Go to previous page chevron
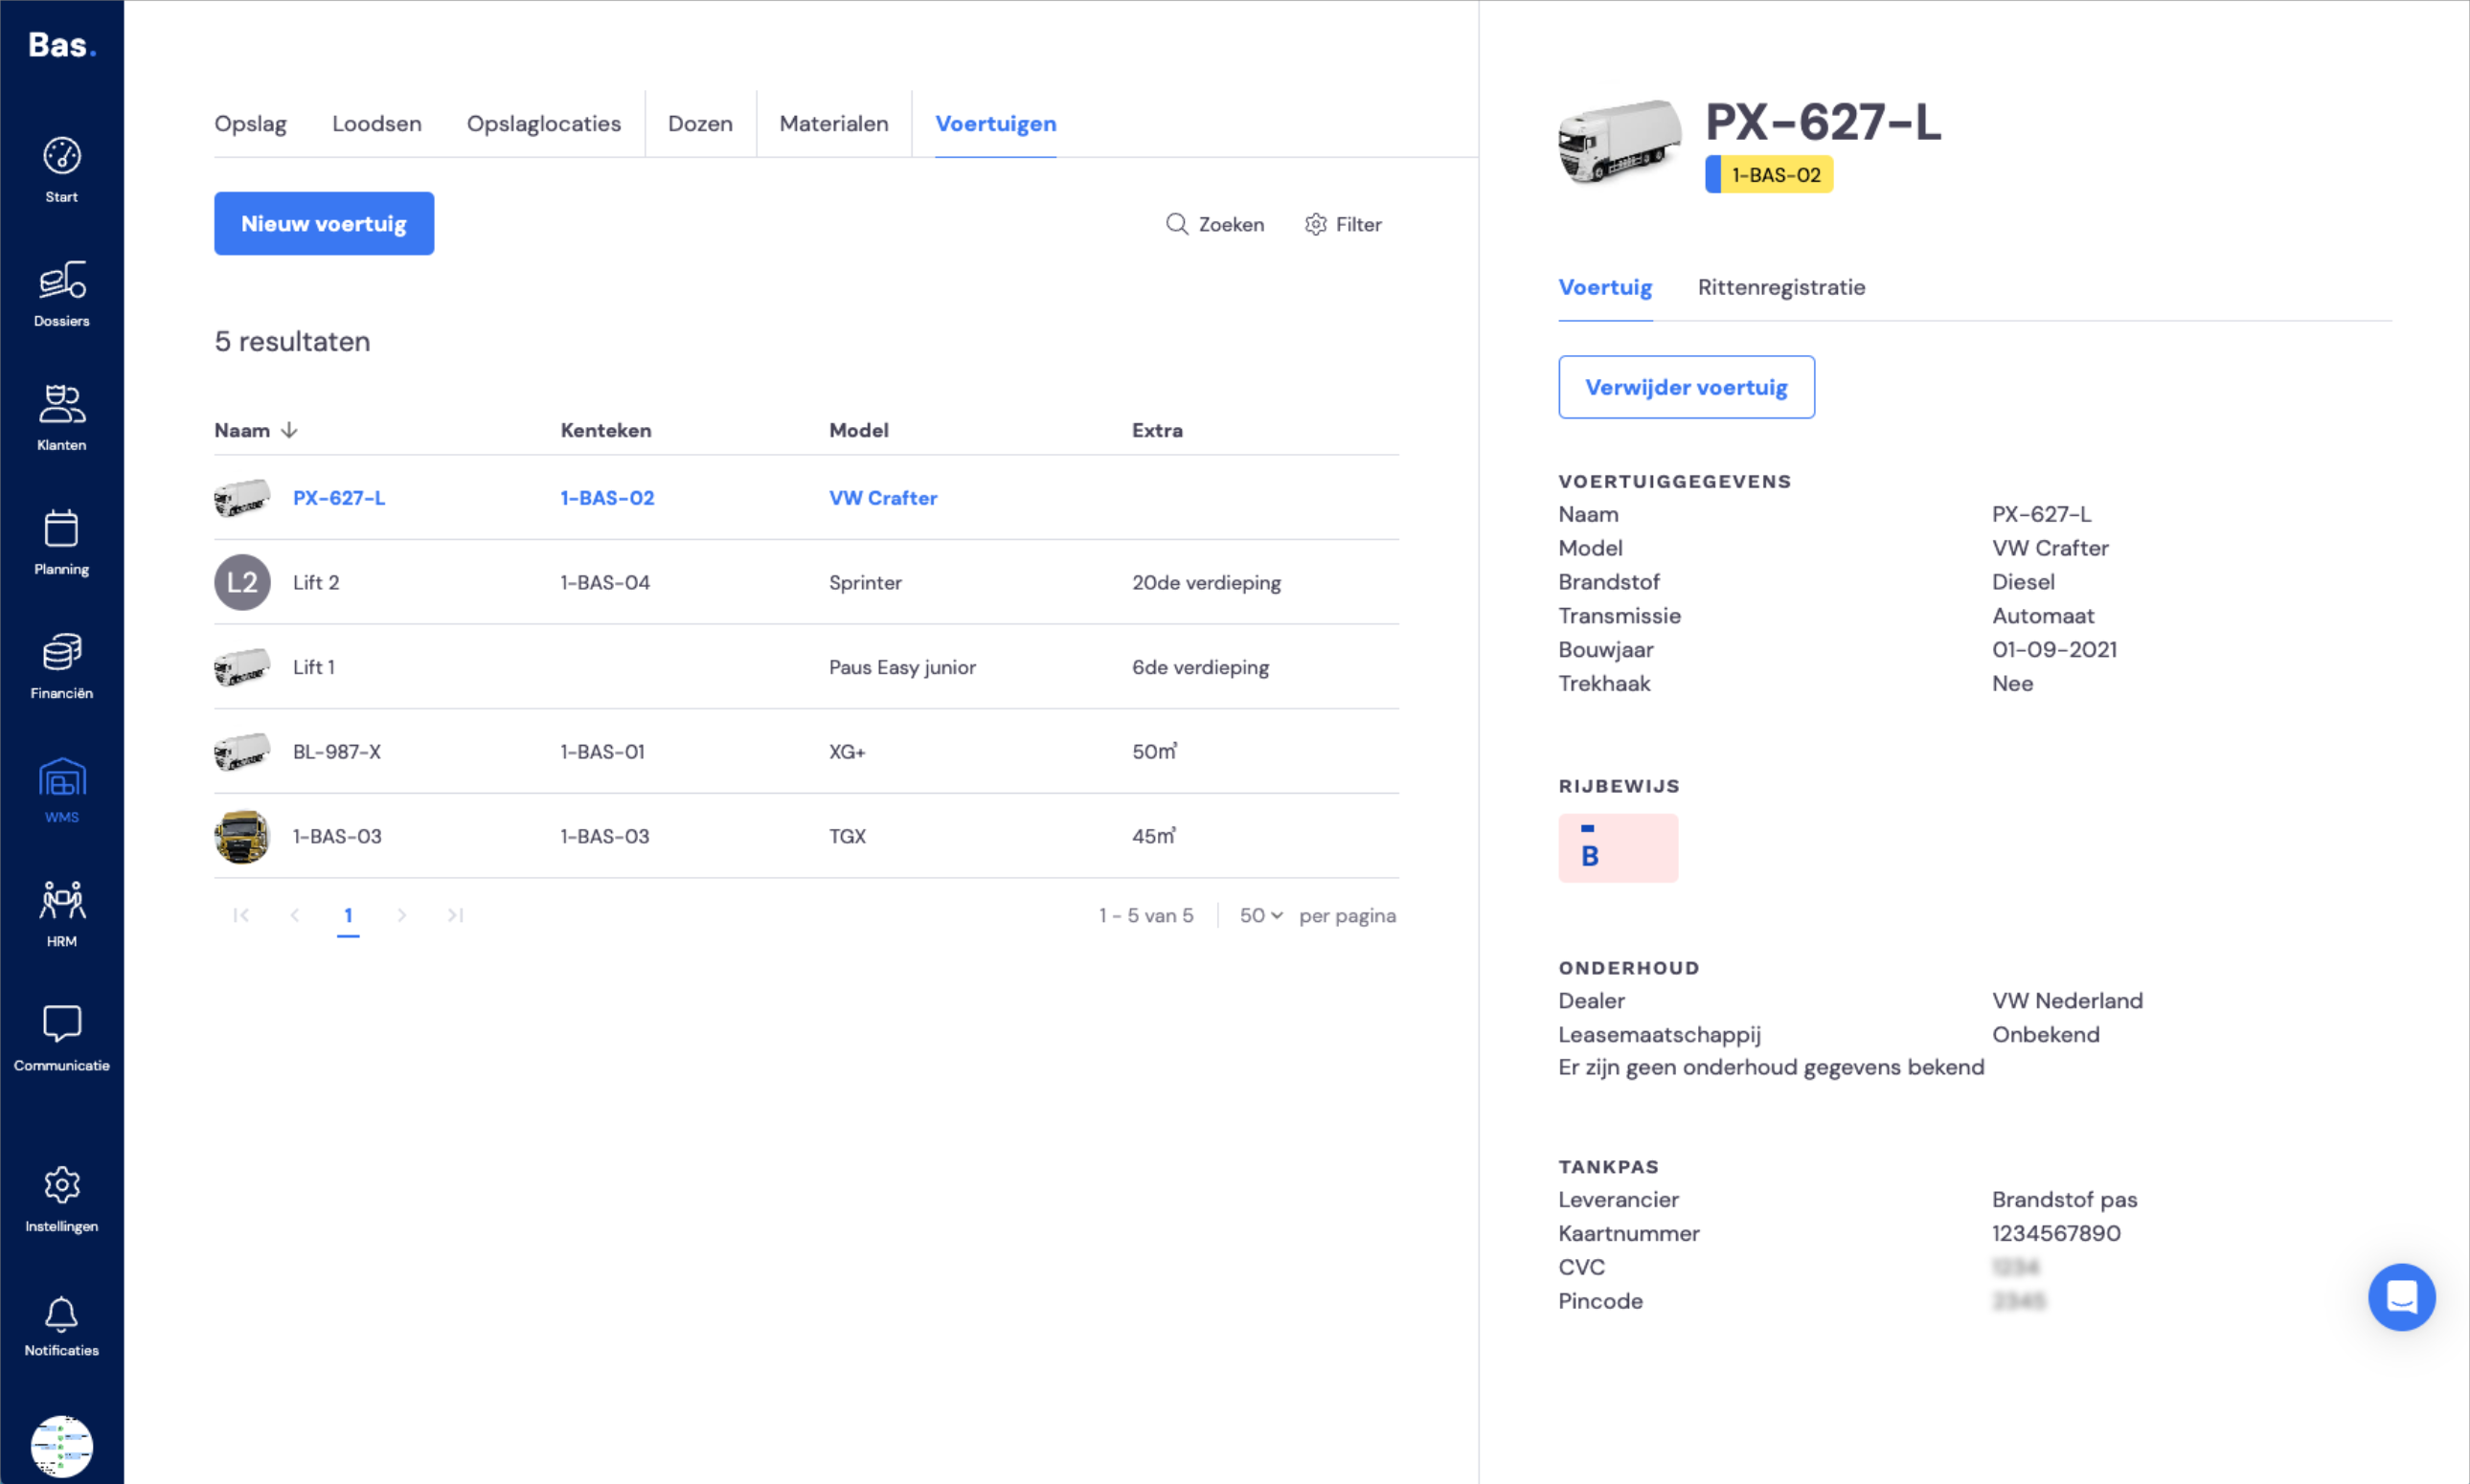The height and width of the screenshot is (1484, 2470). [x=294, y=915]
